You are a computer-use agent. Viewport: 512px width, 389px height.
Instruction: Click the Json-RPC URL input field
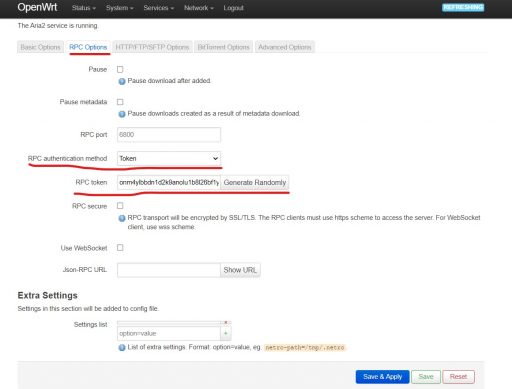(x=169, y=270)
